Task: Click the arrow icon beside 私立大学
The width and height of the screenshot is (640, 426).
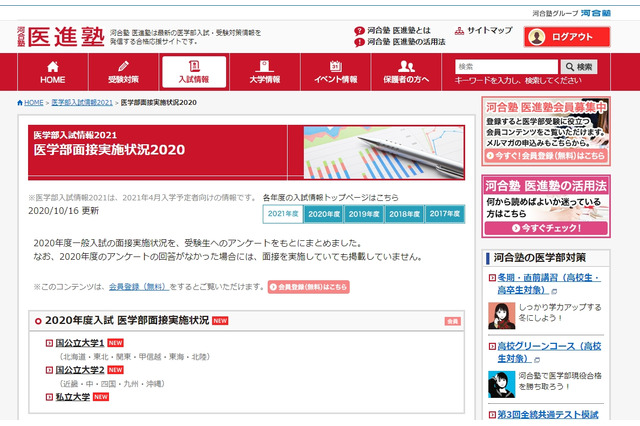Action: pyautogui.click(x=49, y=397)
